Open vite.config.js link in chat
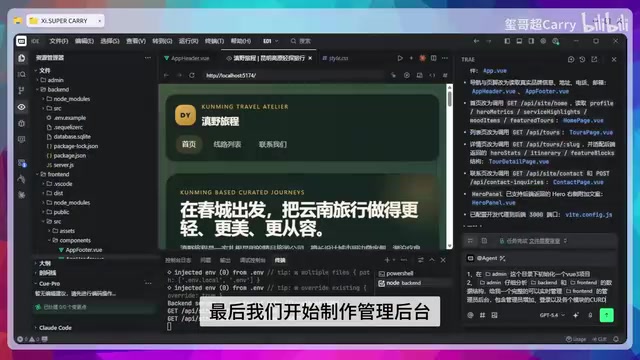The height and width of the screenshot is (360, 640). click(589, 215)
